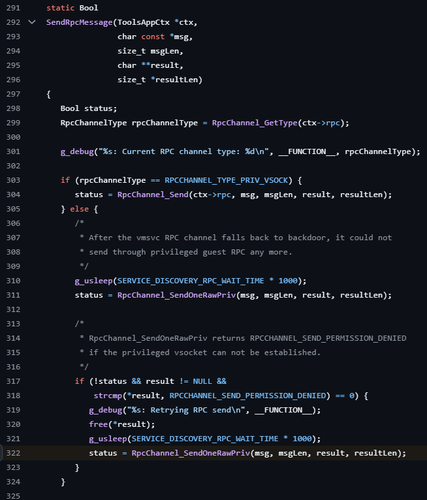Screen dimensions: 427x500
Task: Click ToolsAppCtx parameter type on line 292
Action: 143,22
